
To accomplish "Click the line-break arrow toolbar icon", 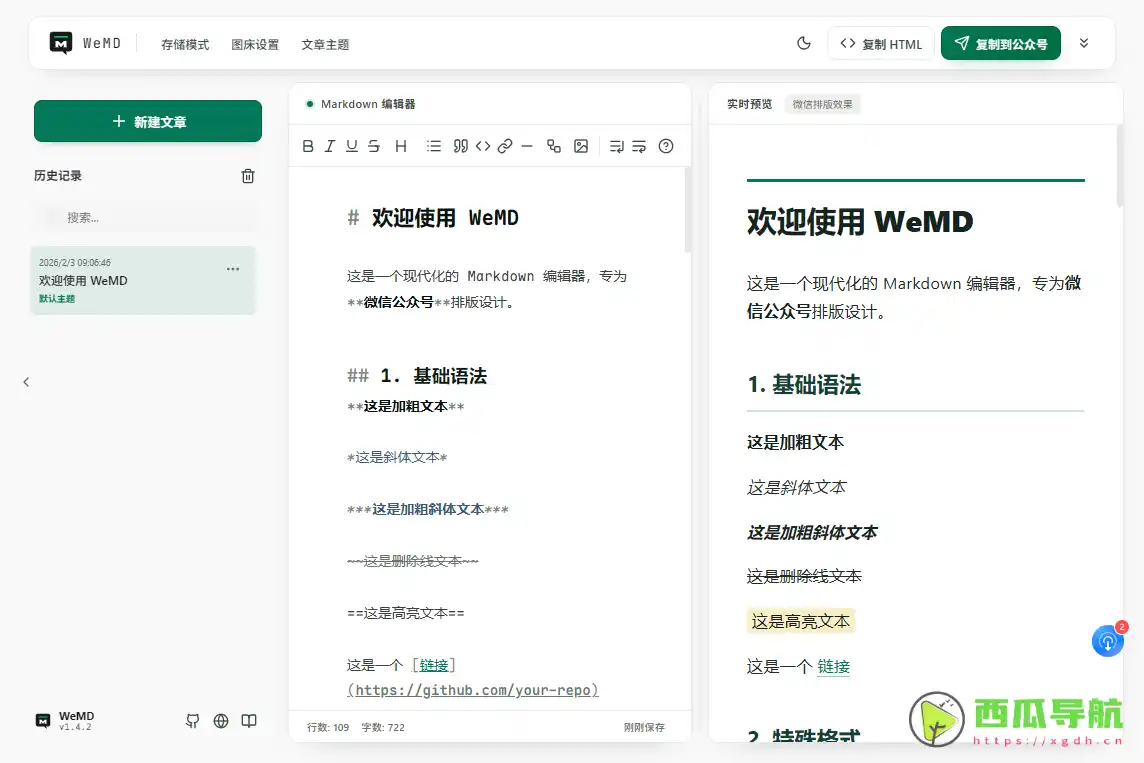I will pos(617,146).
